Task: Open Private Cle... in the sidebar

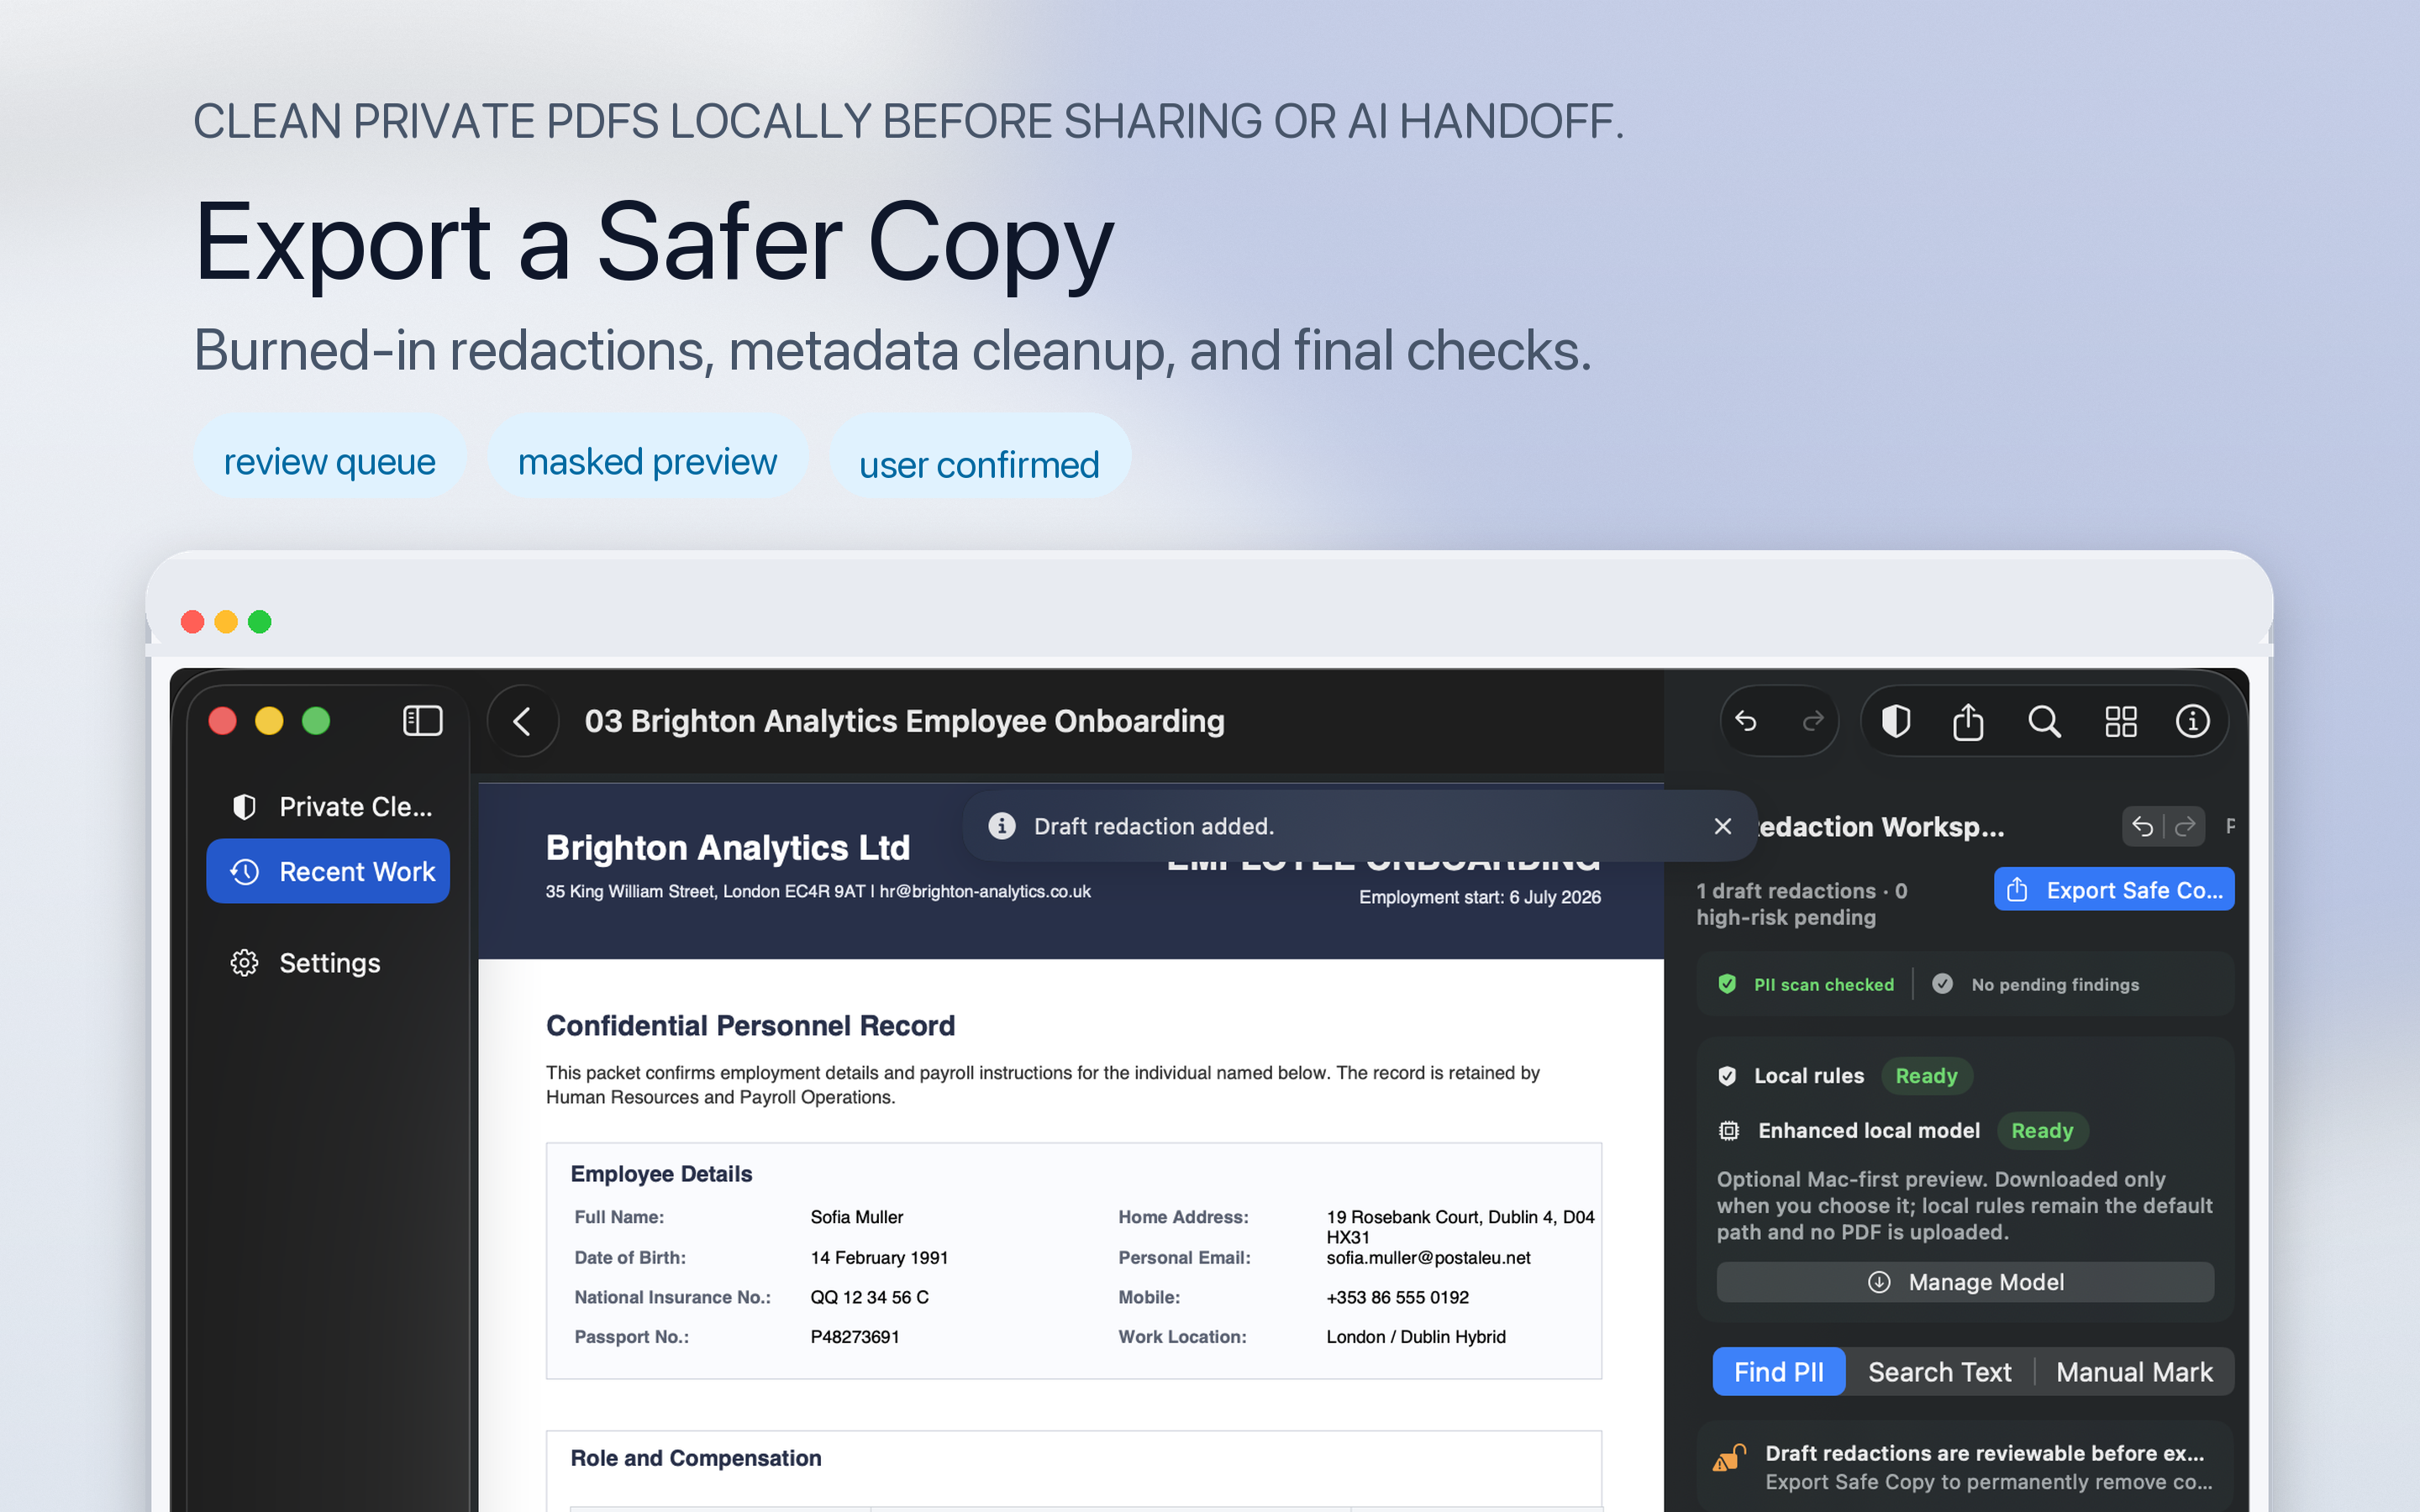Action: tap(328, 807)
